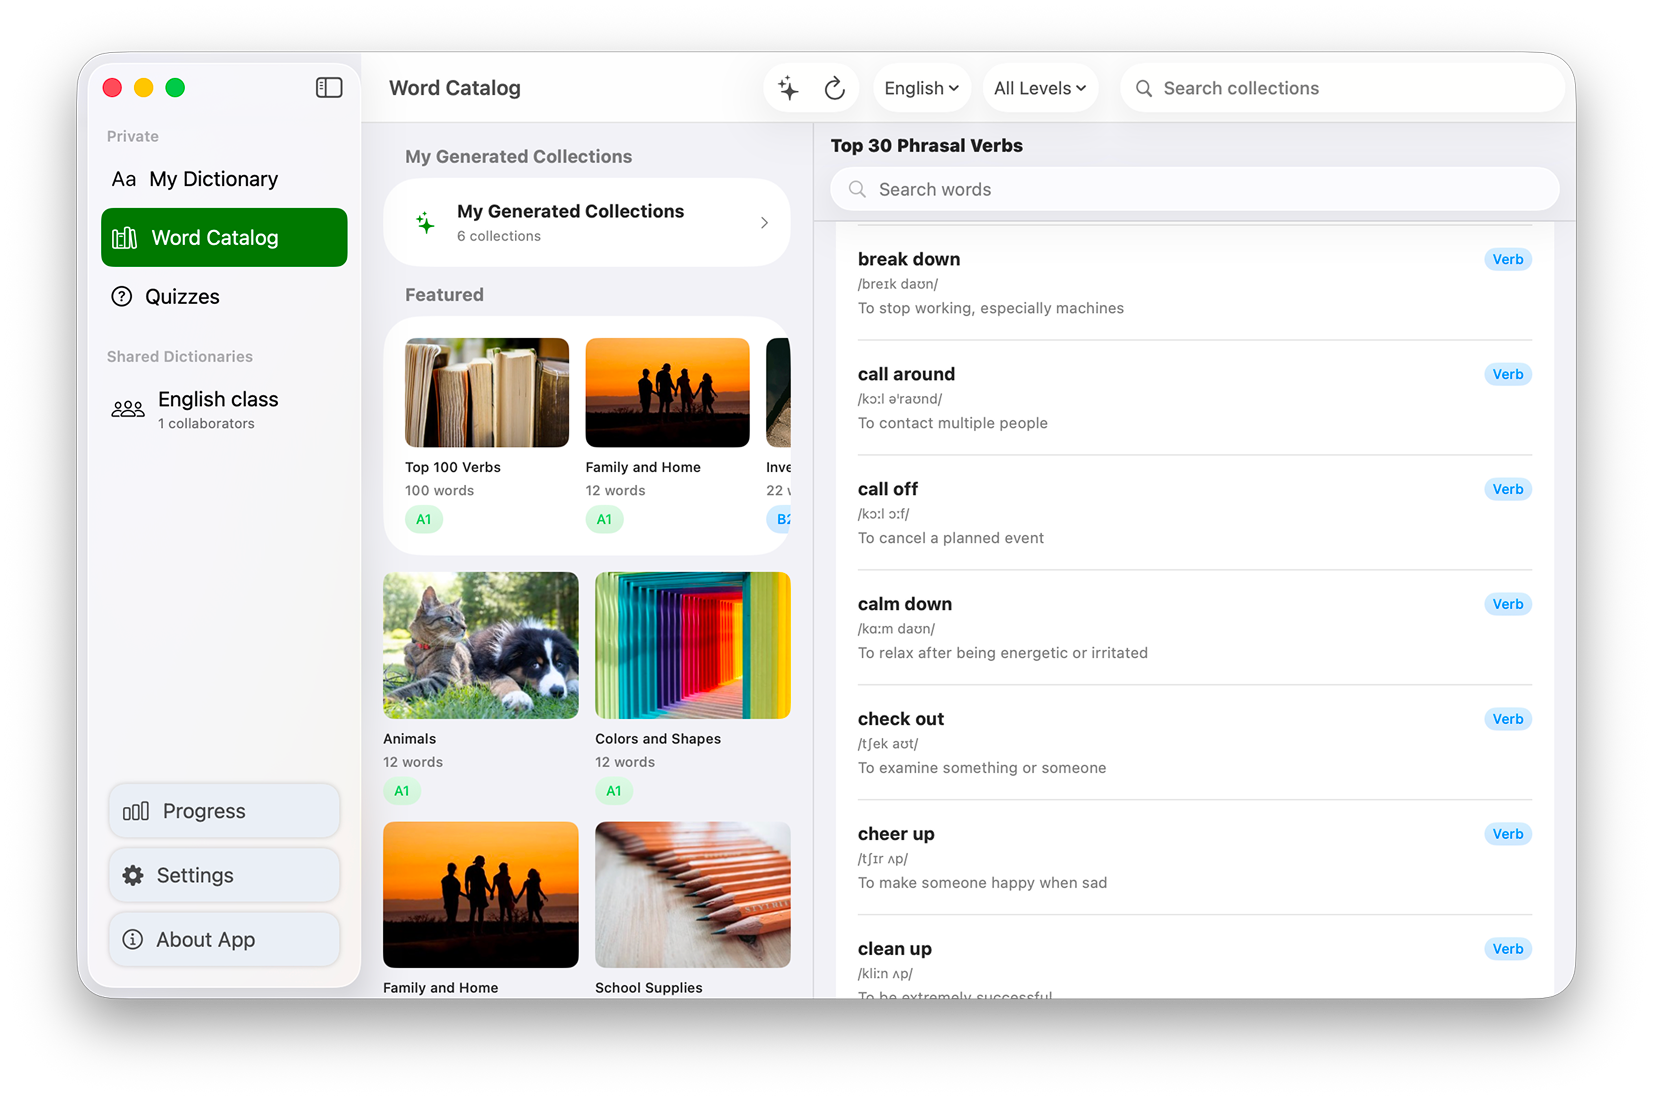The height and width of the screenshot is (1100, 1653).
Task: Select My Dictionary in sidebar
Action: [x=213, y=179]
